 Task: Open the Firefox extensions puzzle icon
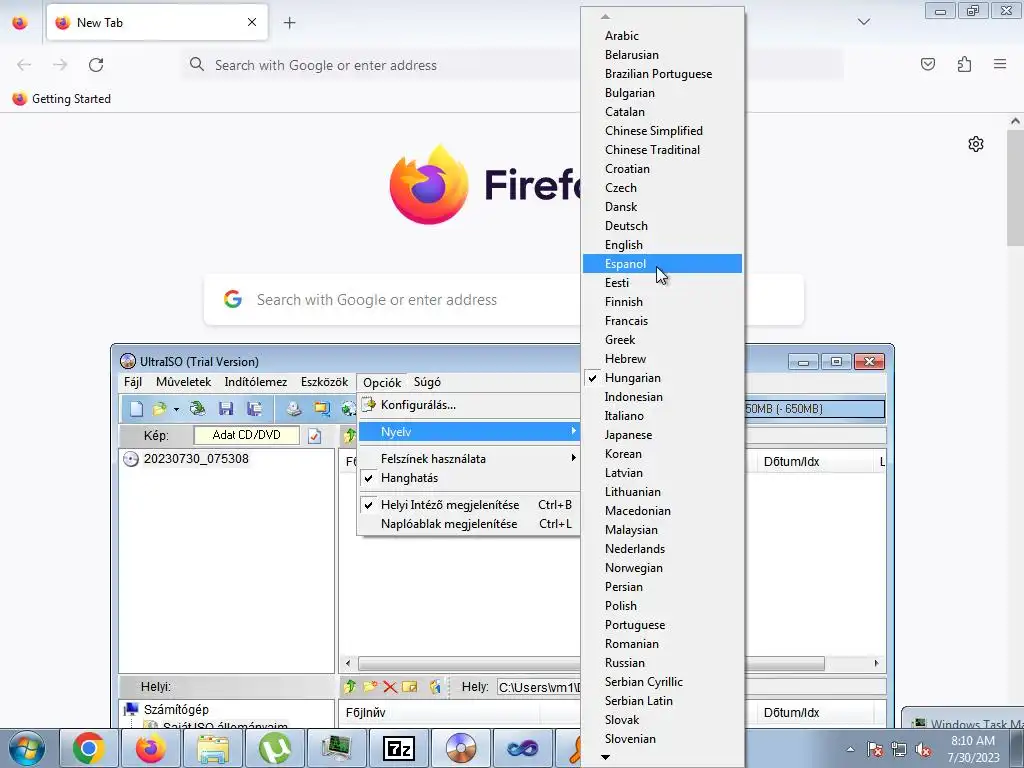click(x=964, y=64)
